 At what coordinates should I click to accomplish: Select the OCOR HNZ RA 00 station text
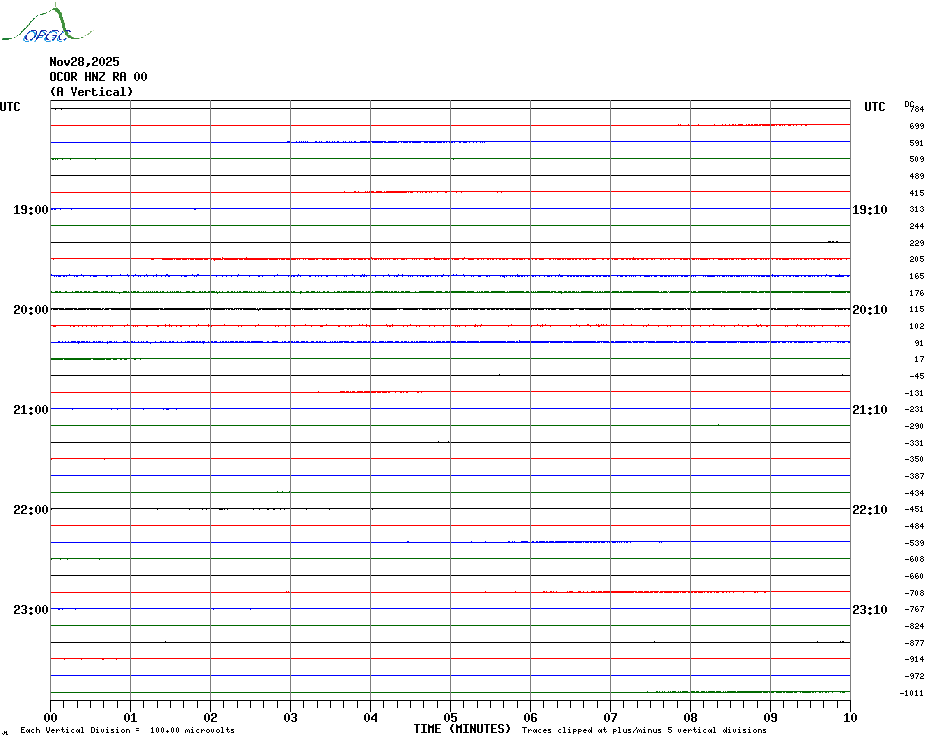[x=98, y=77]
